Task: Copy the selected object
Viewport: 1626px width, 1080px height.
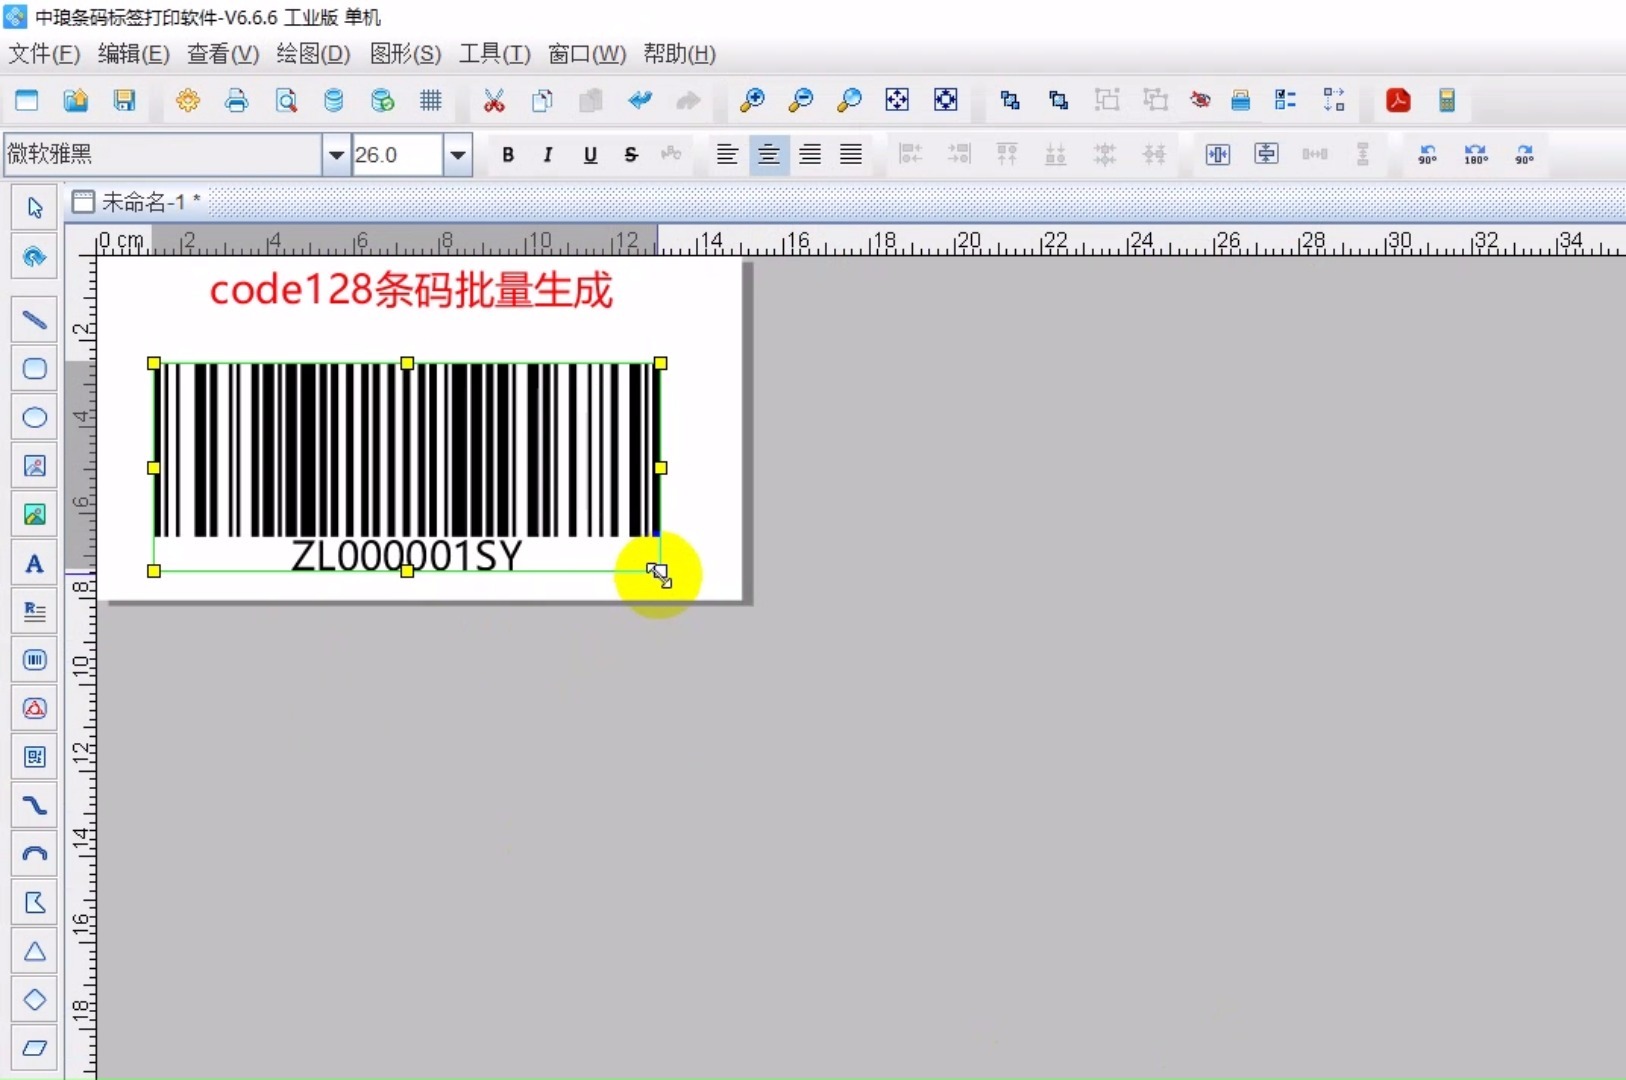Action: tap(543, 100)
